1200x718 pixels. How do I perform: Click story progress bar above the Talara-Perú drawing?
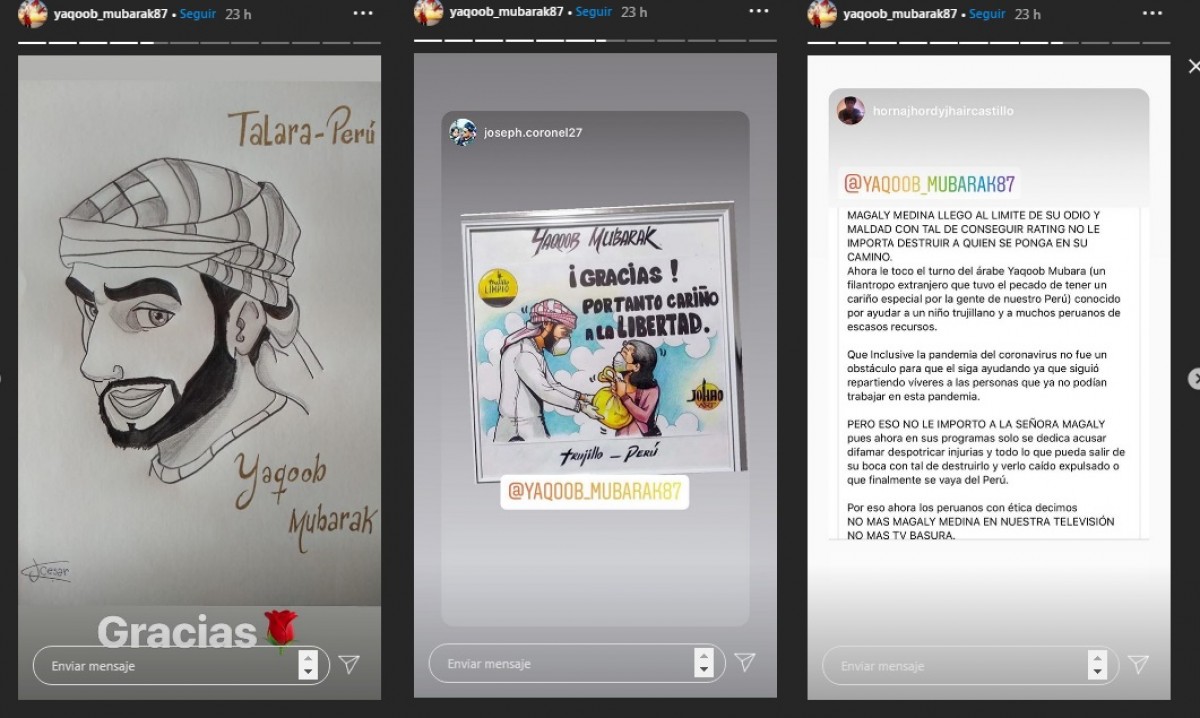click(x=199, y=42)
